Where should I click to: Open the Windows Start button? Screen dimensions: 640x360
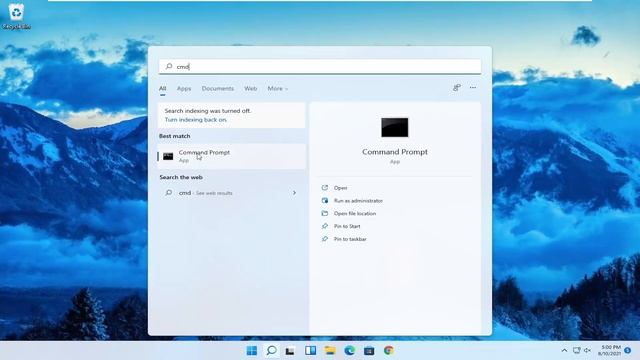[x=252, y=351]
